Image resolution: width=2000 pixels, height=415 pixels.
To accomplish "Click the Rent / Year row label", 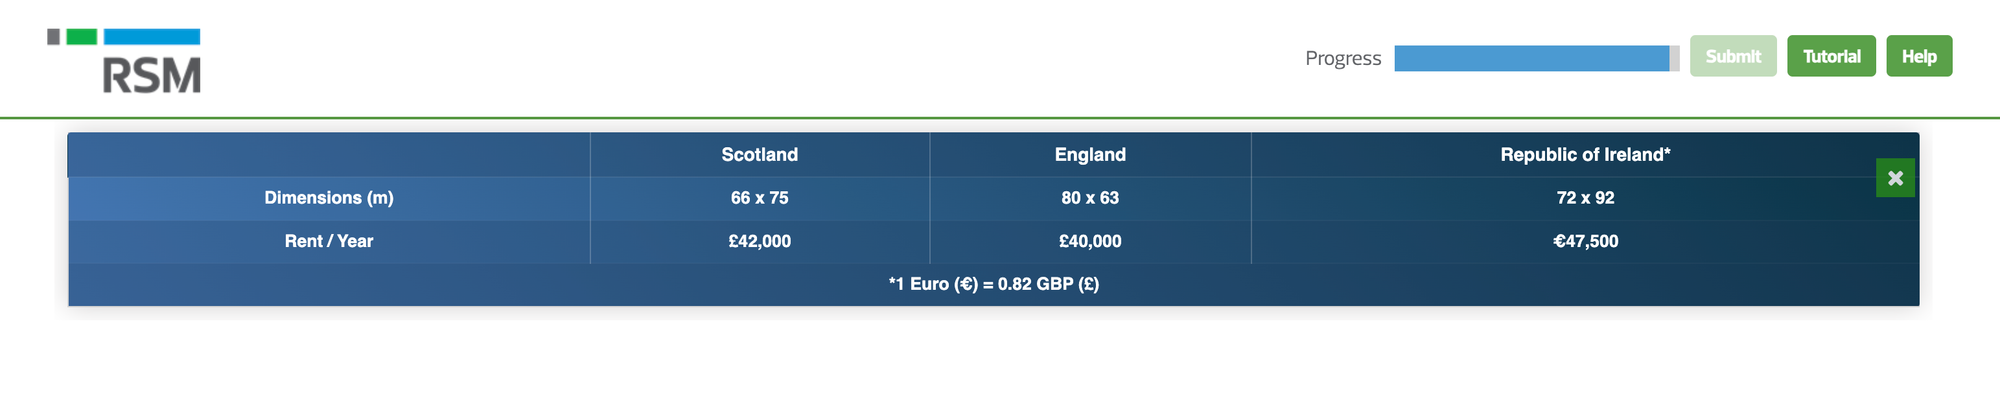I will 329,241.
